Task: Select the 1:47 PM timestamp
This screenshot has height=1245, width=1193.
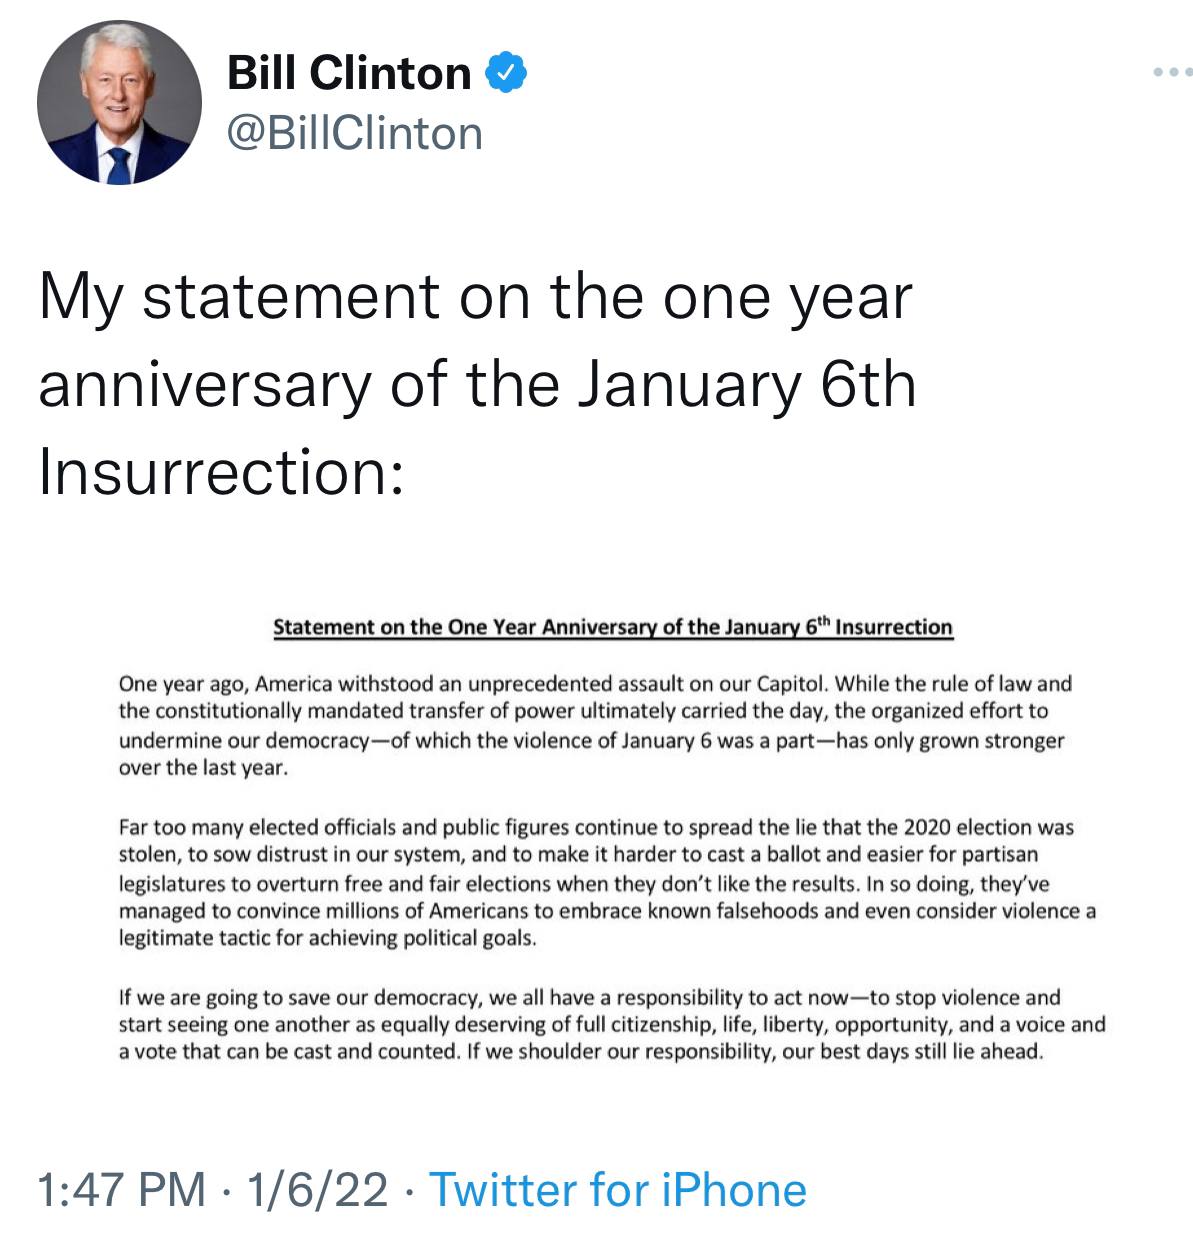Action: 122,1190
